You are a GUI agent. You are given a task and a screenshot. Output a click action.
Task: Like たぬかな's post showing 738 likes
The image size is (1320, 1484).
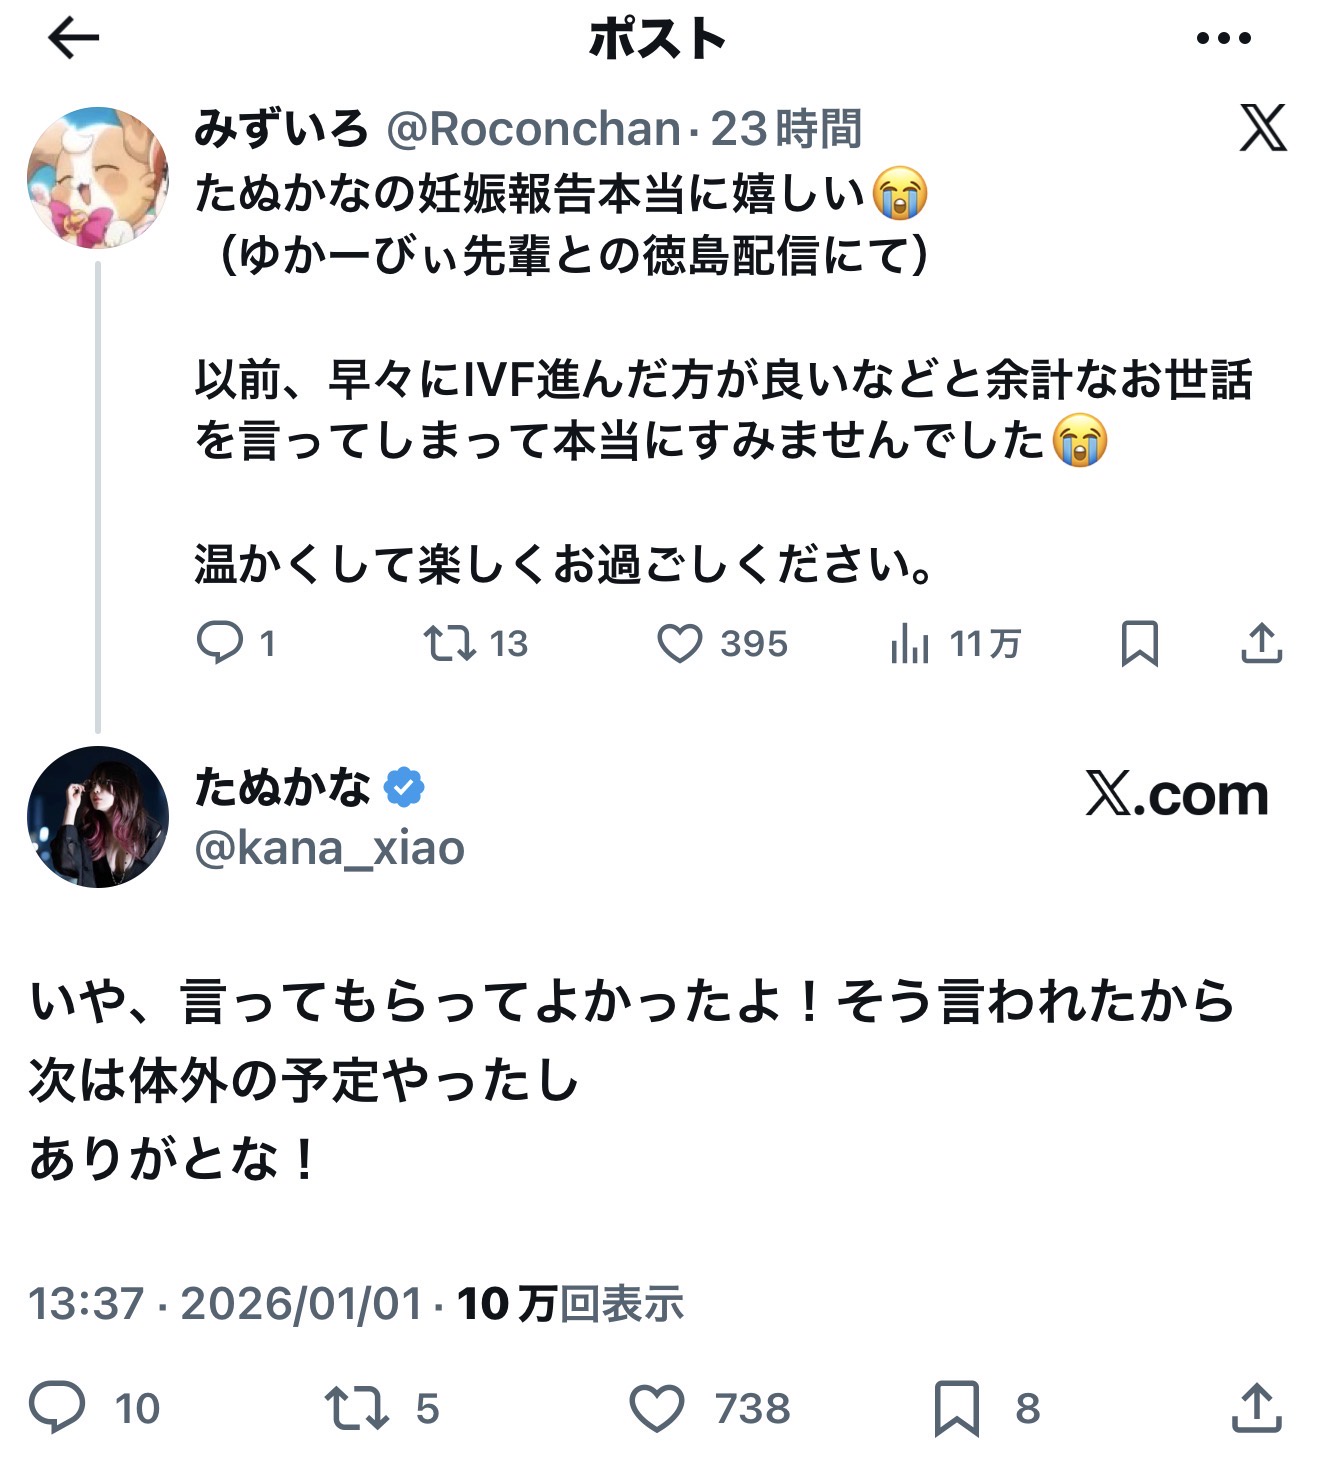[x=657, y=1407]
